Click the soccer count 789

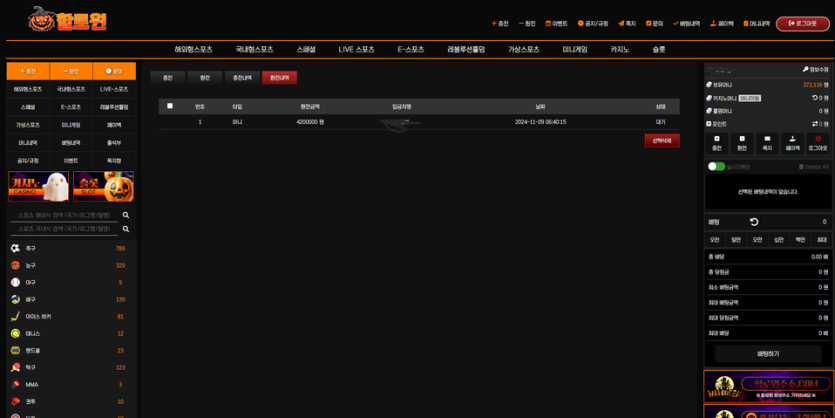[x=120, y=248]
